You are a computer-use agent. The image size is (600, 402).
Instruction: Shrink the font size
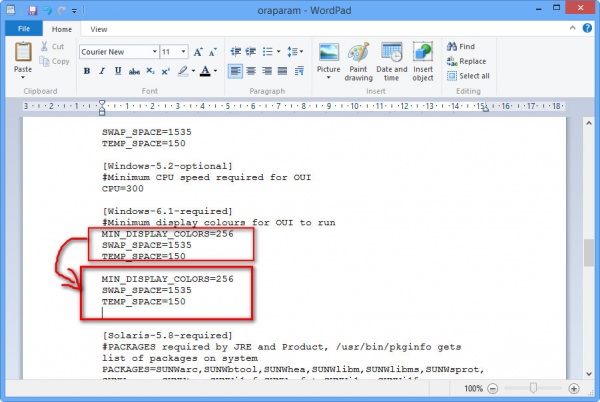(213, 52)
